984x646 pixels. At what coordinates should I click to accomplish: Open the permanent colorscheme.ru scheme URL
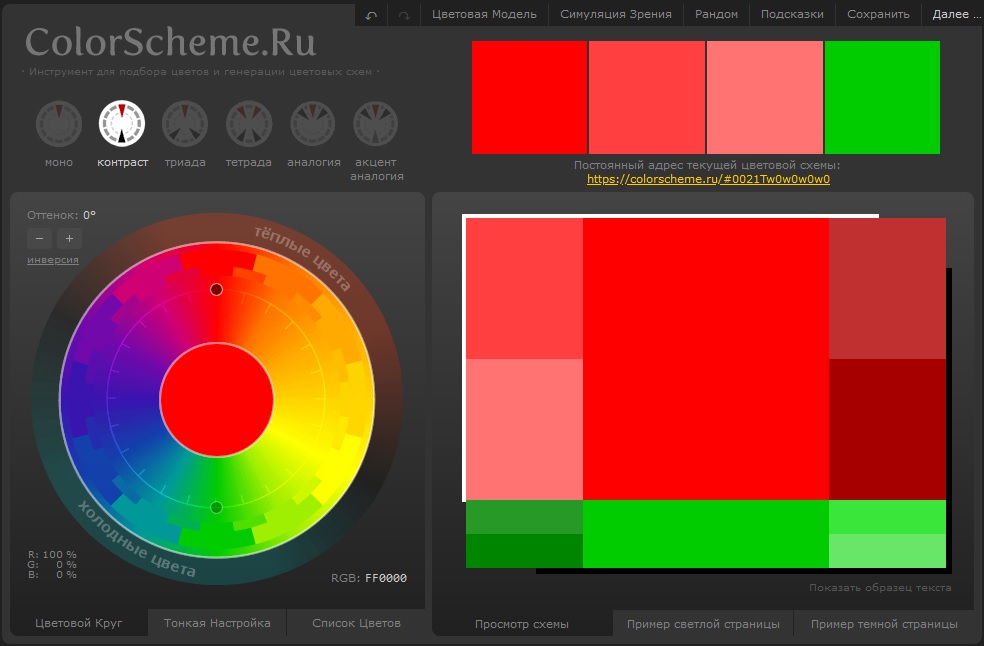tap(709, 179)
